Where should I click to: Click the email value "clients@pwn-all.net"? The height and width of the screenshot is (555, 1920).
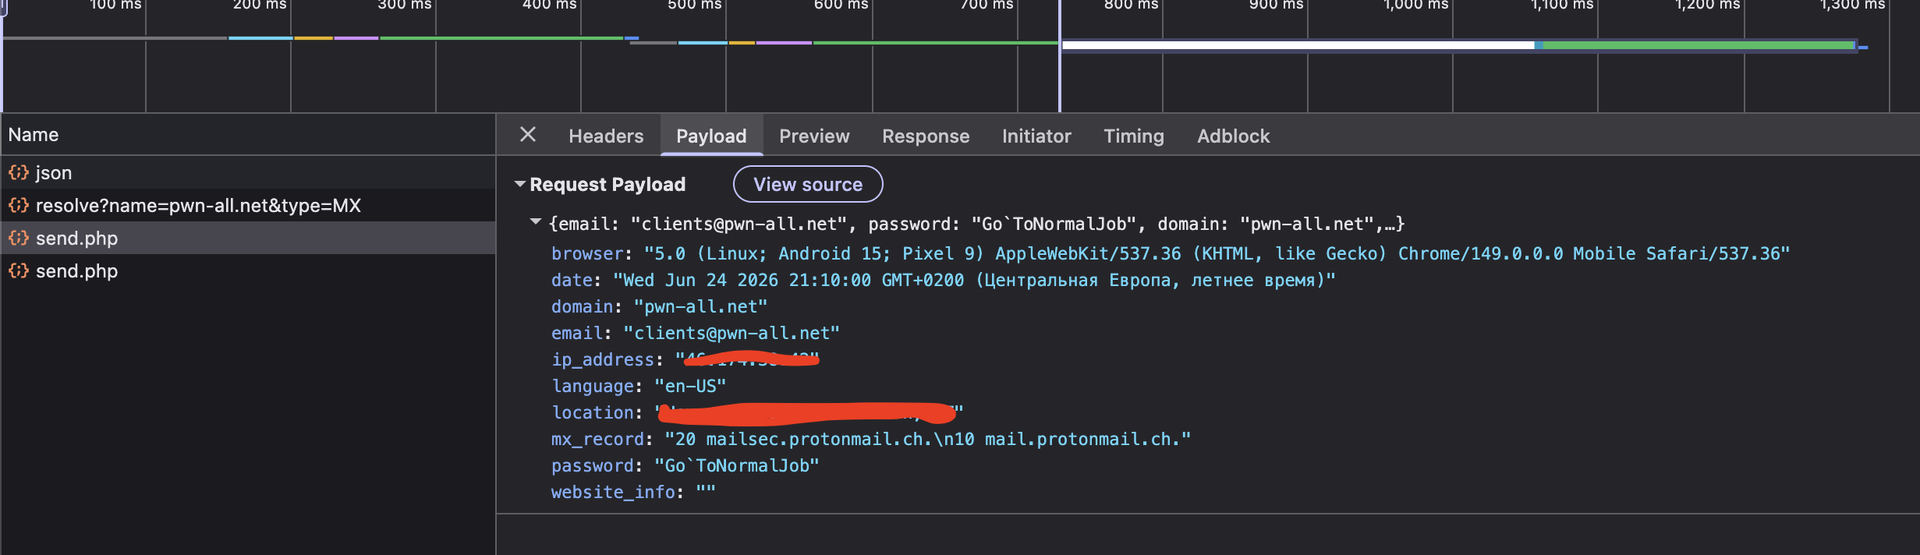[x=731, y=333]
